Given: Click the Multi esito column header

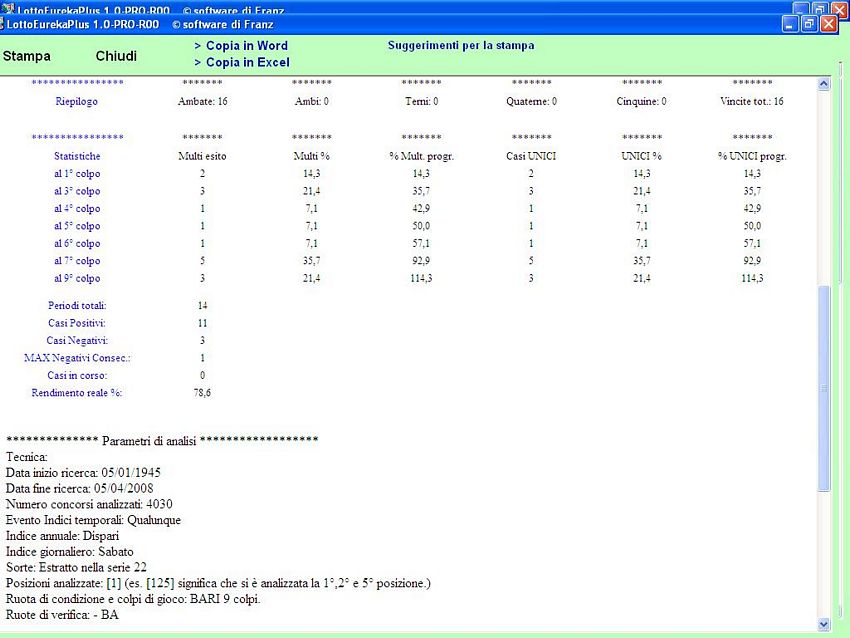Looking at the screenshot, I should coord(202,156).
